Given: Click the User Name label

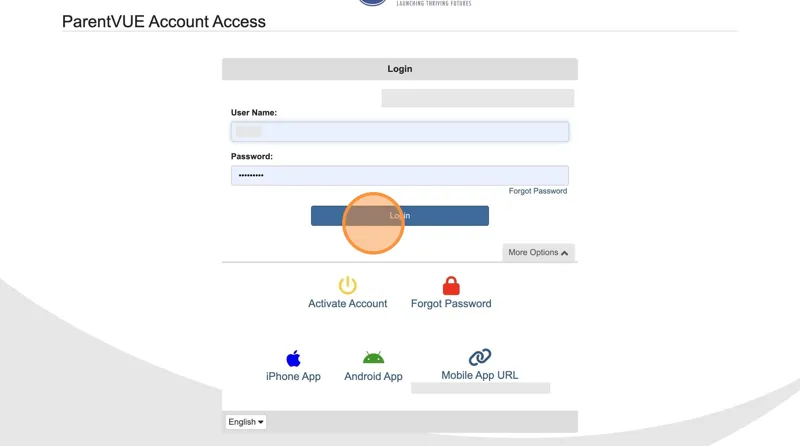Looking at the screenshot, I should (254, 113).
